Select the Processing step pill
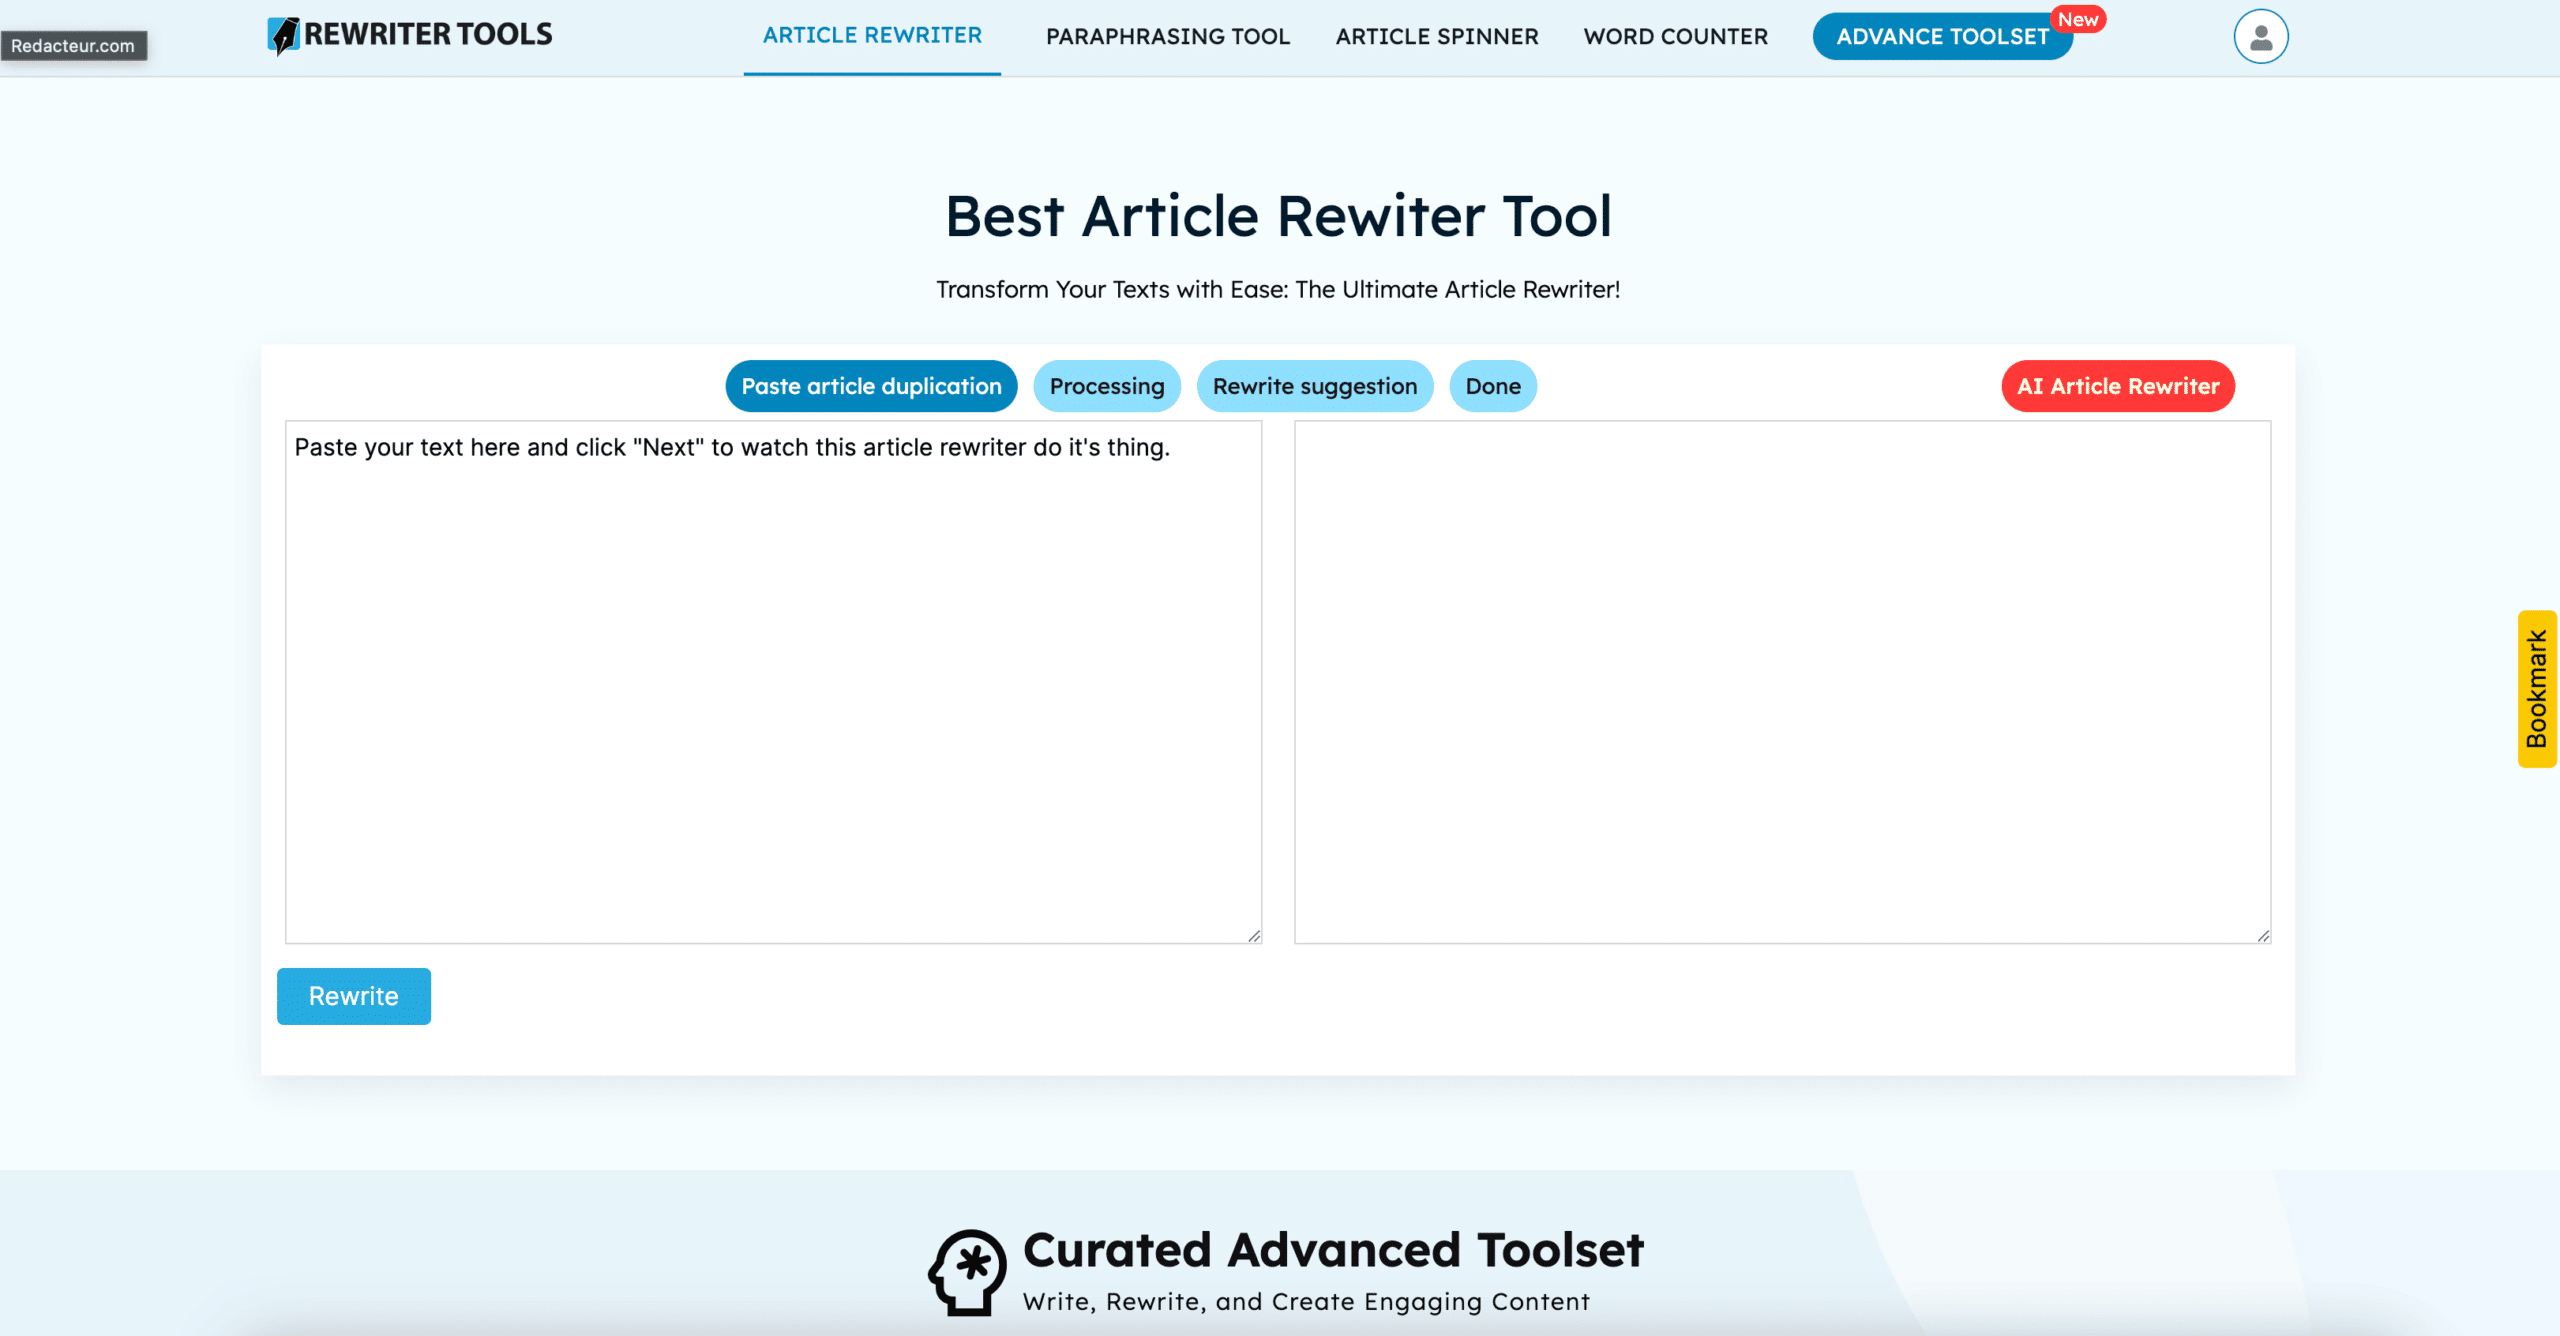This screenshot has width=2560, height=1336. click(x=1106, y=386)
